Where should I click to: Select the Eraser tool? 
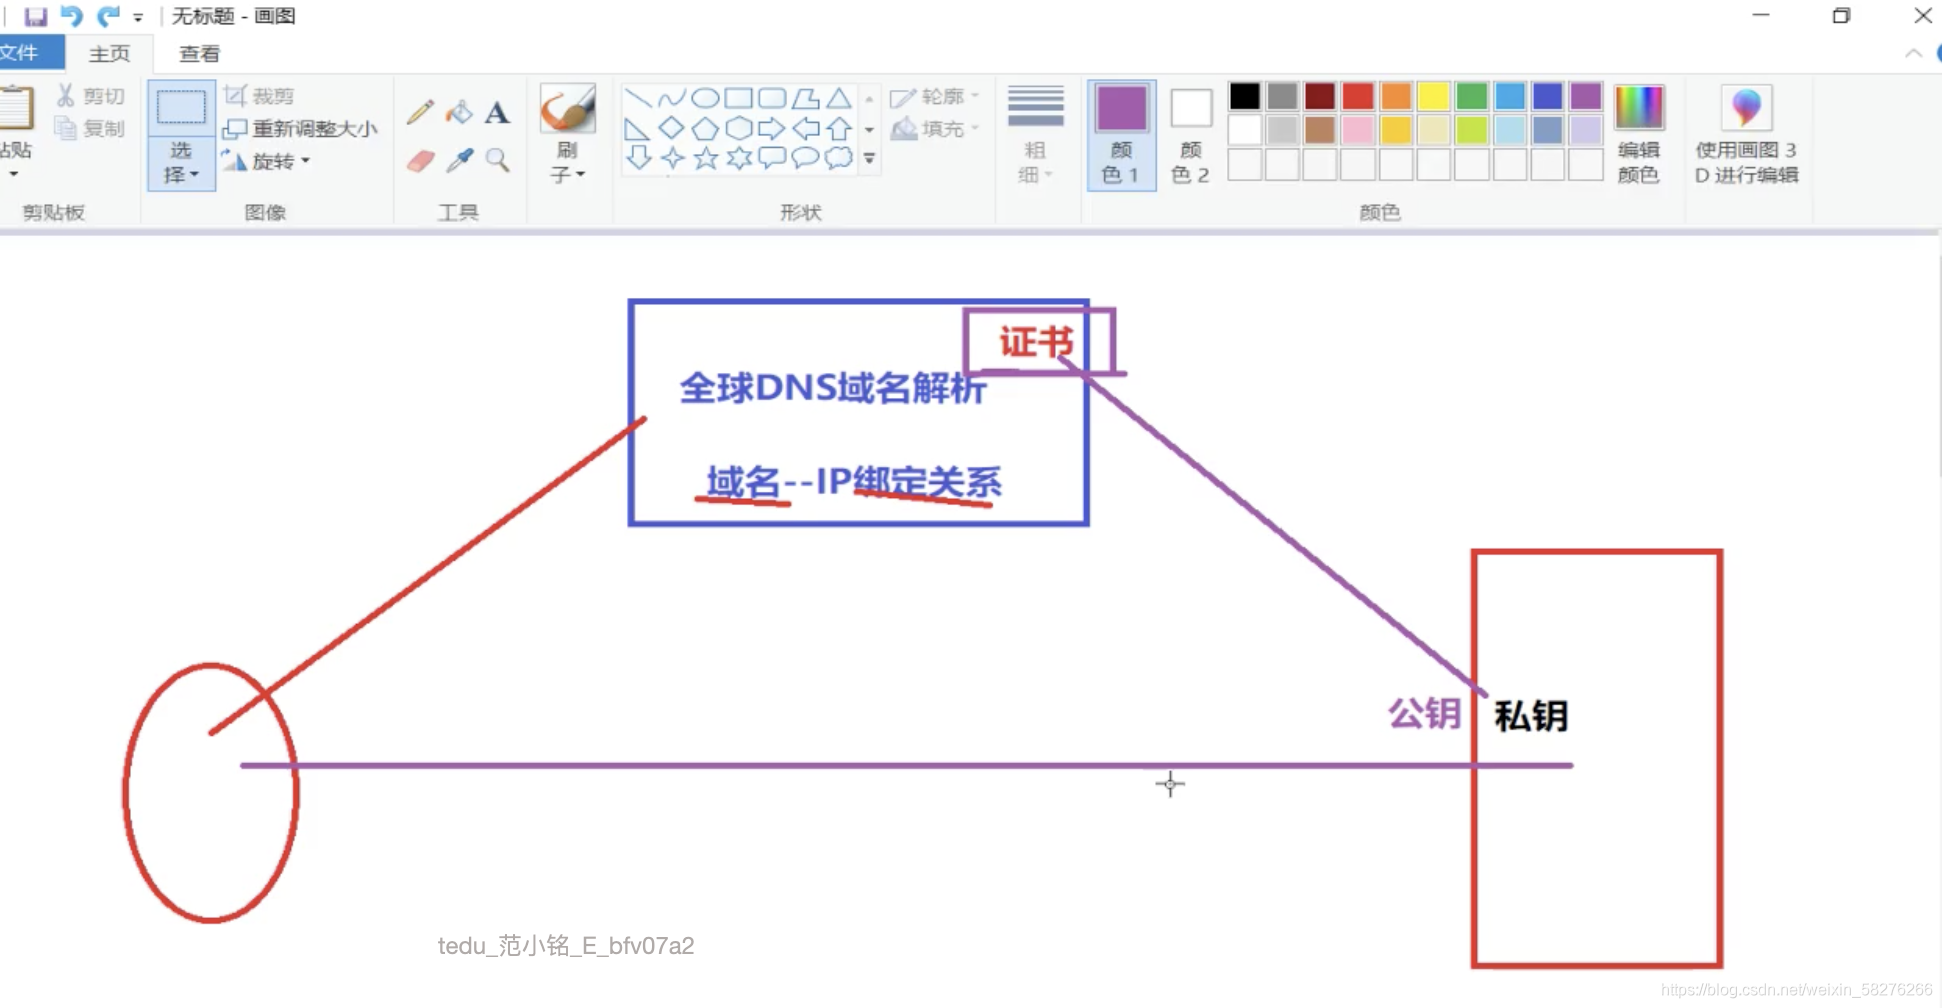point(420,161)
